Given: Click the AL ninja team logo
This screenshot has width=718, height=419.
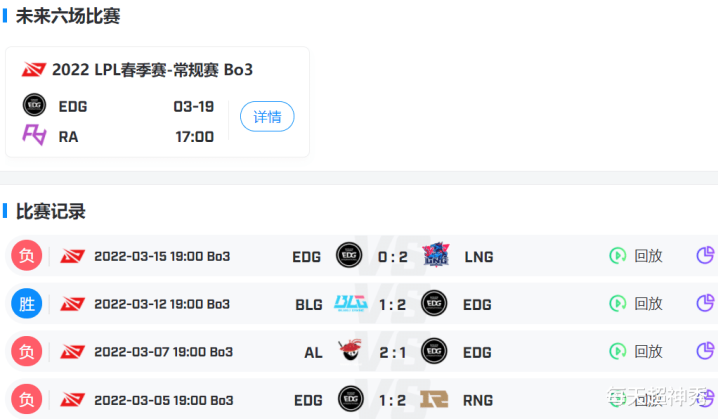Looking at the screenshot, I should (x=350, y=351).
